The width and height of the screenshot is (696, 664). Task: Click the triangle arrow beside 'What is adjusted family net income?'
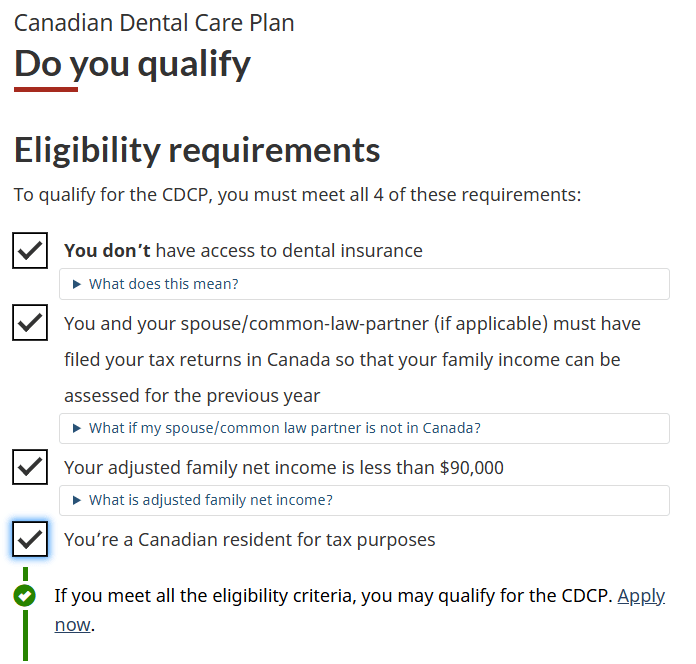pos(77,500)
